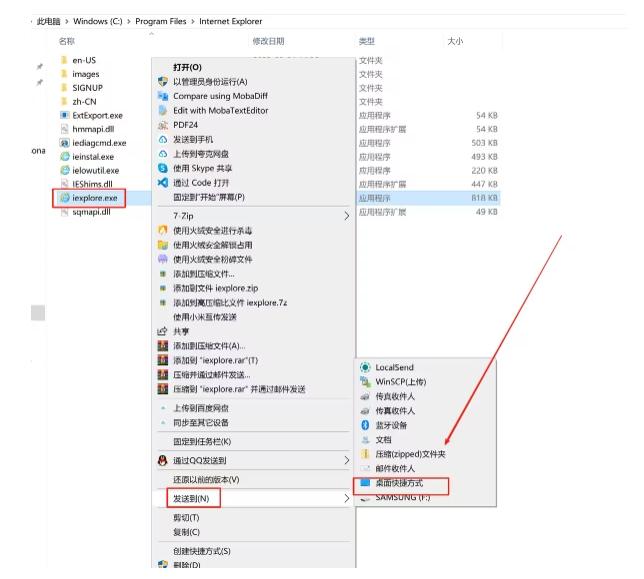The height and width of the screenshot is (579, 644).
Task: Open the zh-CN folder in file list
Action: tap(84, 101)
